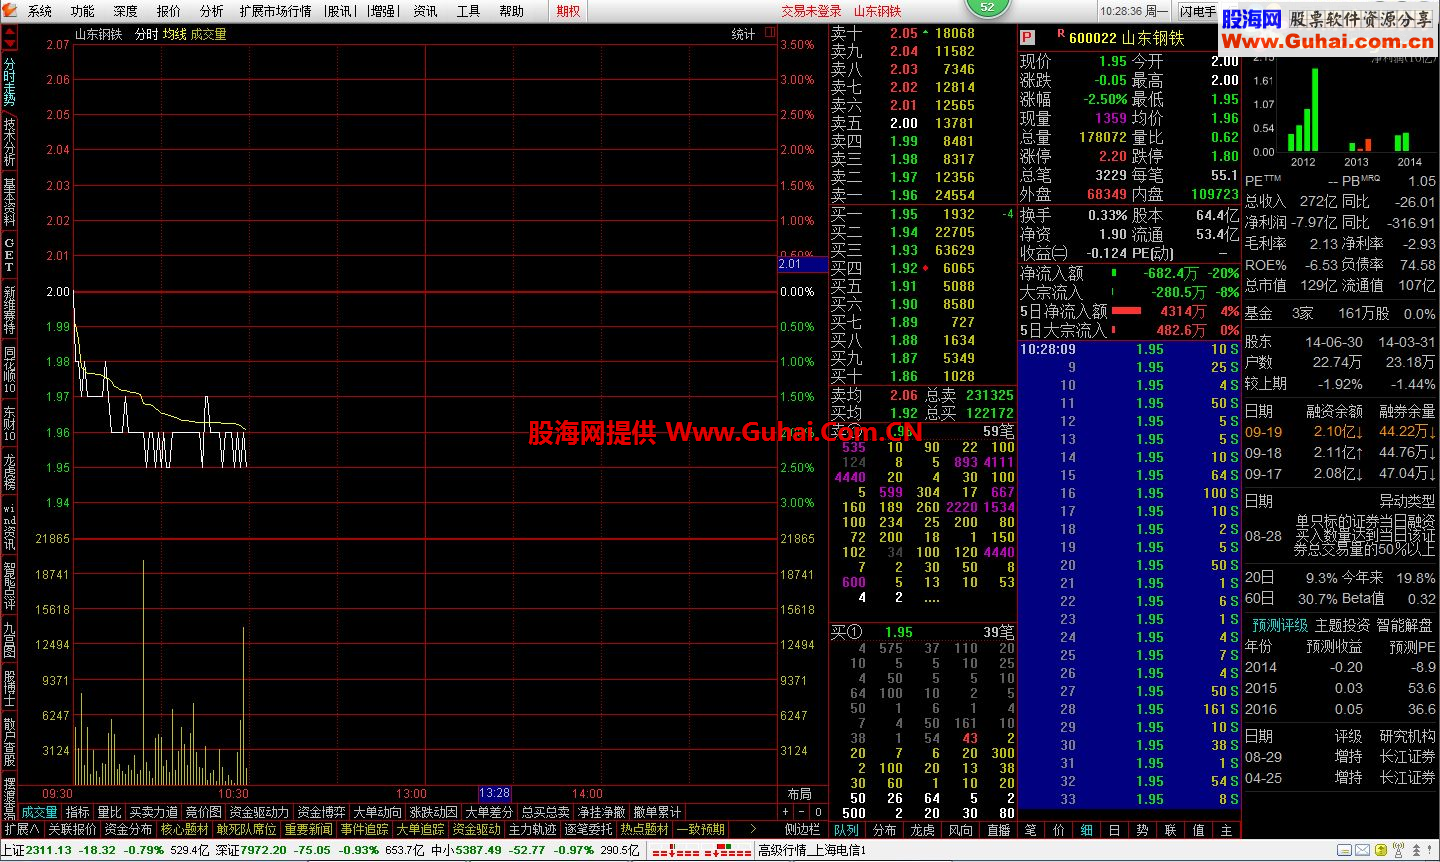Image resolution: width=1440 pixels, height=862 pixels.
Task: Open 分时走势 in left sidebar
Action: click(9, 83)
